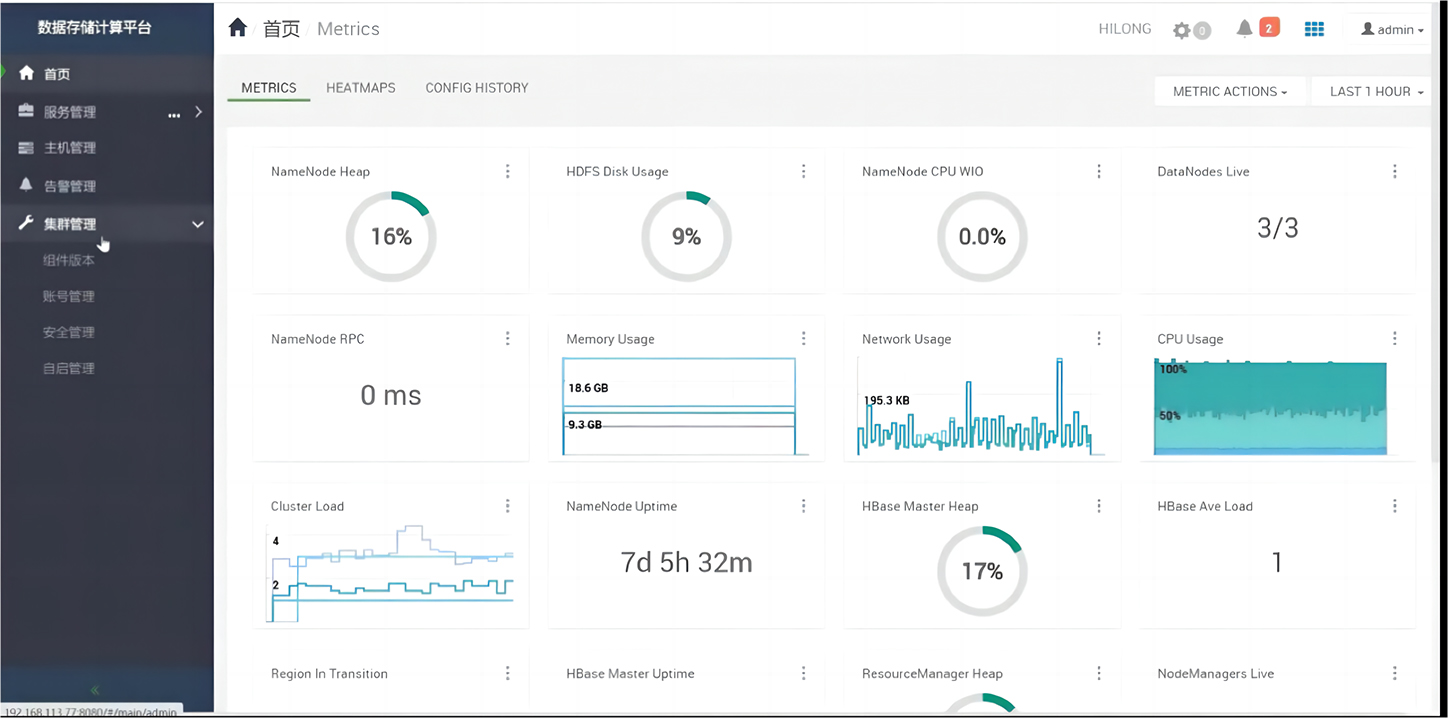Image resolution: width=1448 pixels, height=718 pixels.
Task: Click the NameNode Uptime value 7d 5h 32m
Action: point(686,562)
